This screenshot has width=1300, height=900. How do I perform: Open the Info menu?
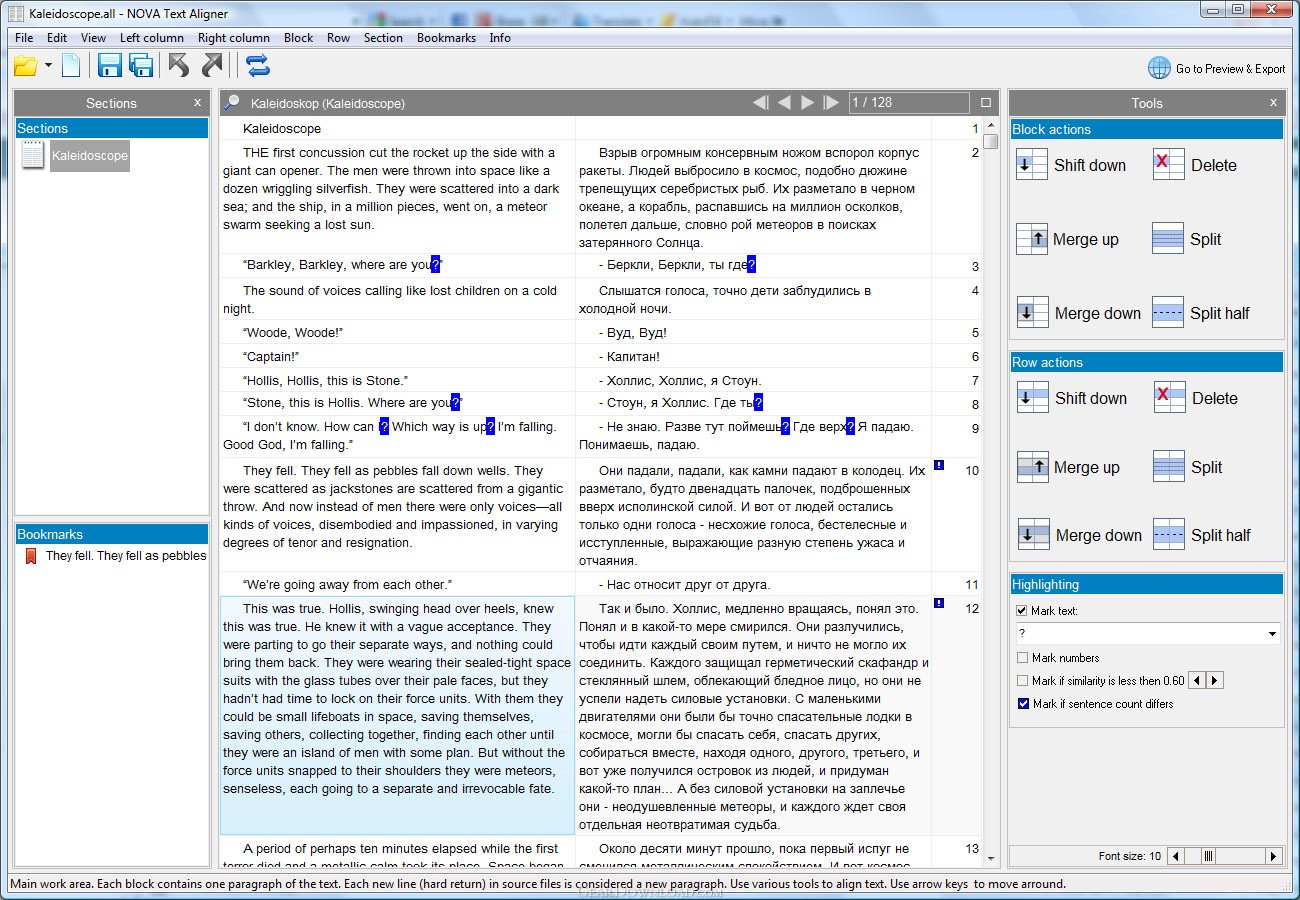click(x=500, y=38)
